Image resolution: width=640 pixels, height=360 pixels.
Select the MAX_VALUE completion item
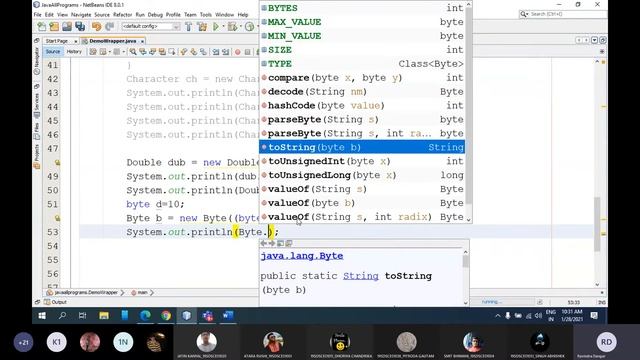[362, 22]
